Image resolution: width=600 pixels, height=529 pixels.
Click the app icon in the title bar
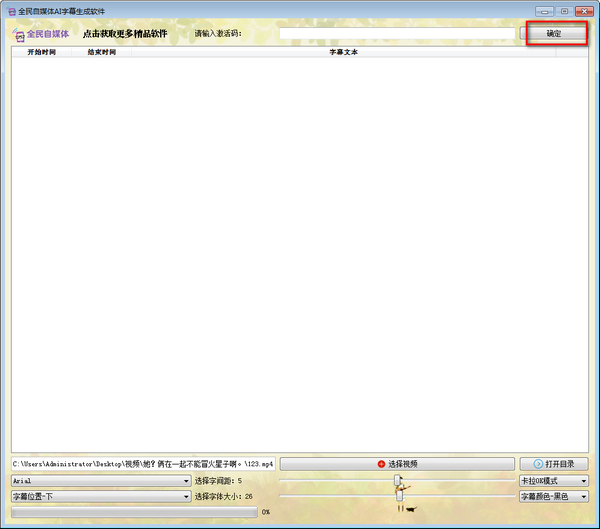click(x=11, y=11)
